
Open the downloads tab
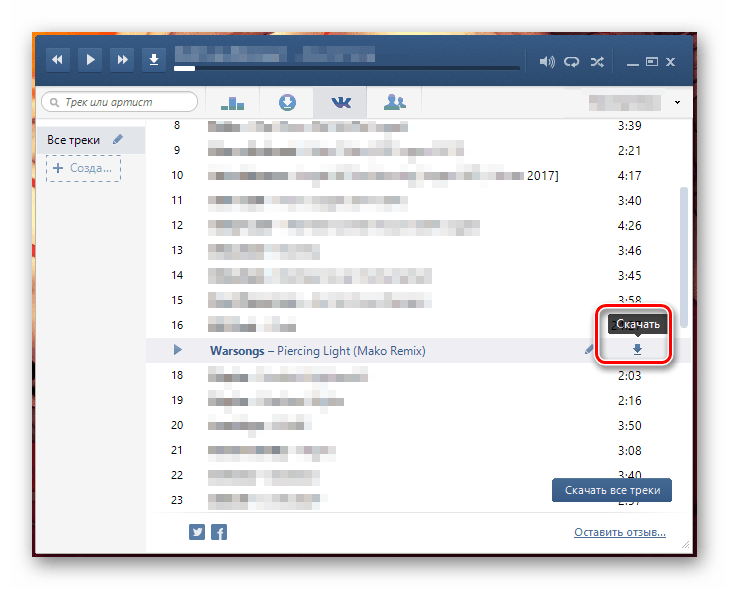point(287,102)
